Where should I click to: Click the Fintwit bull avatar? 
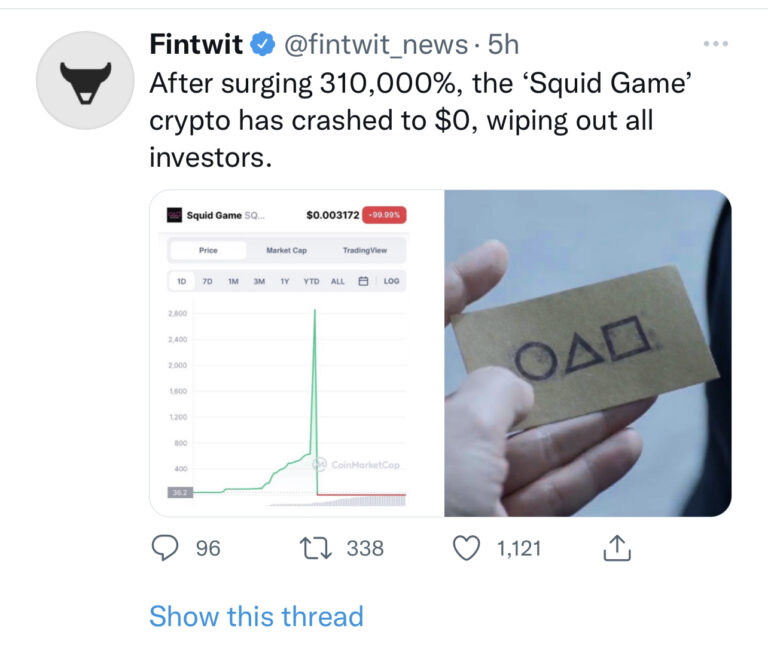pos(85,80)
